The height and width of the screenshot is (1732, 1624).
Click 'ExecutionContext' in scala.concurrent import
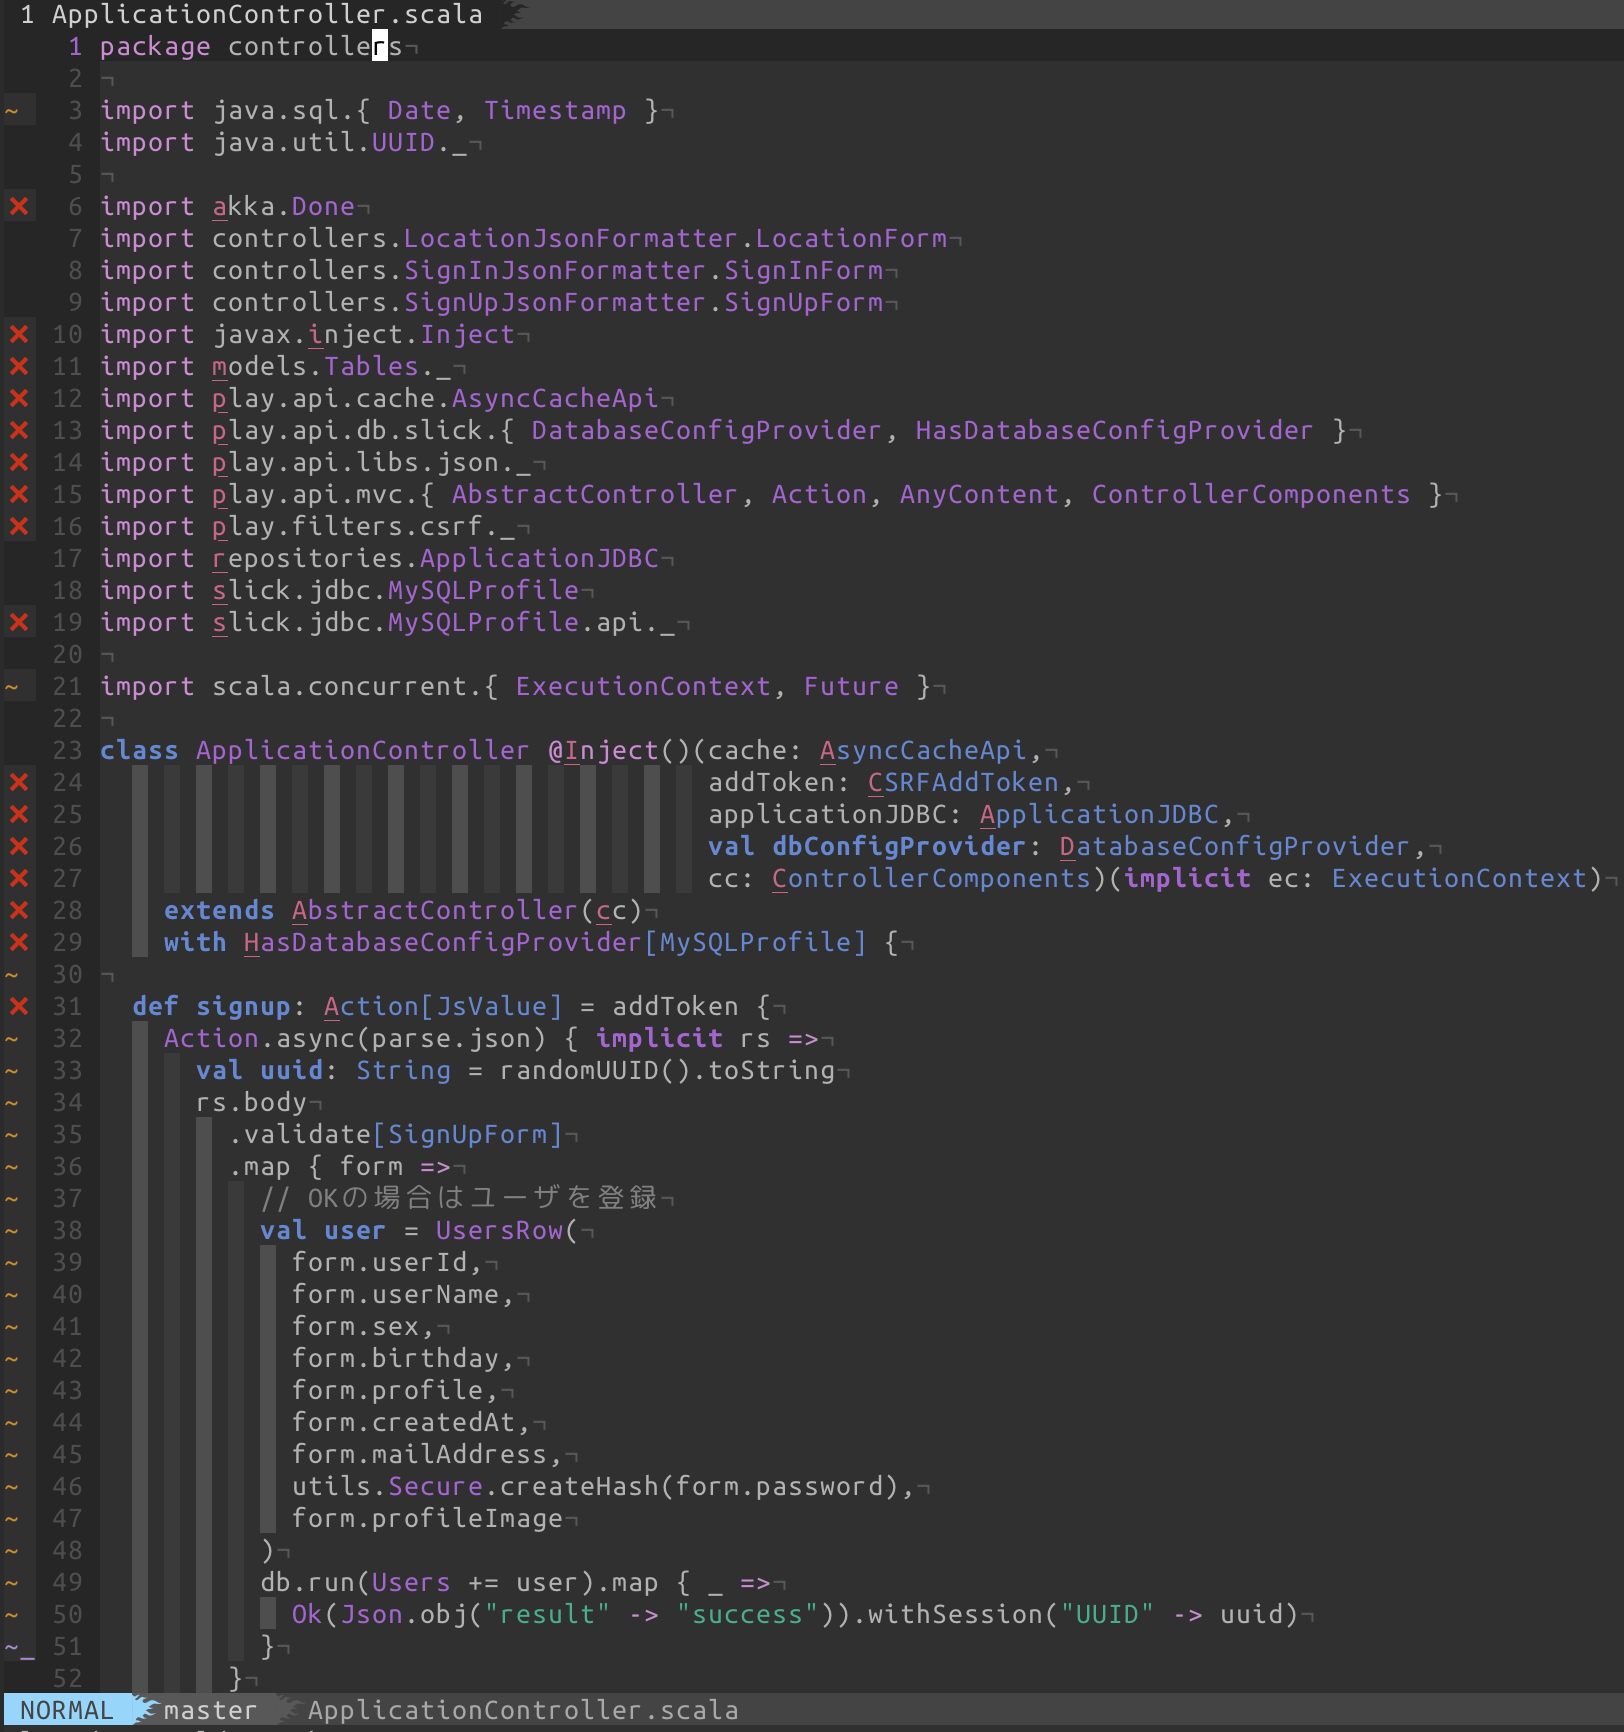click(x=643, y=687)
